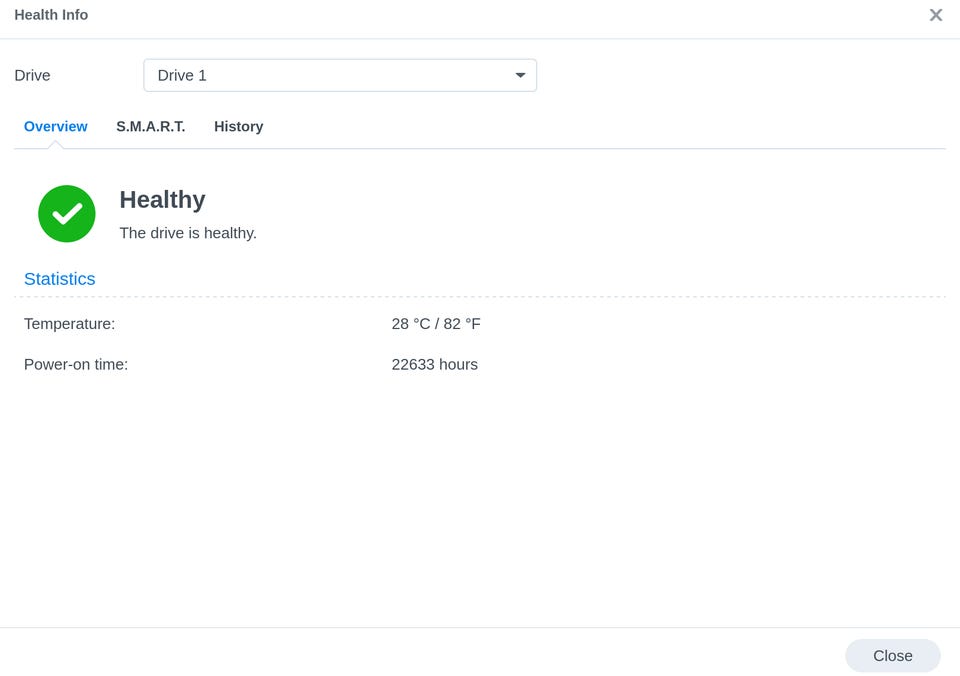Click the Health Info dialog title
960x676 pixels.
pos(51,15)
